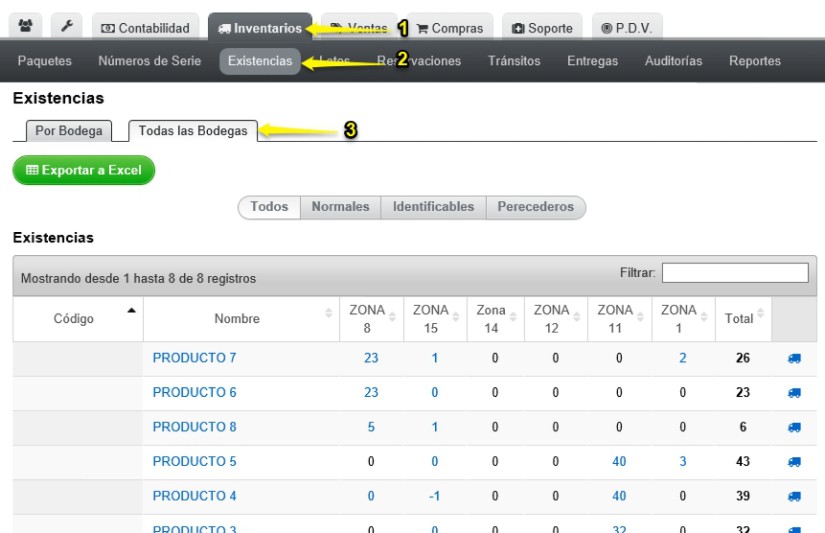This screenshot has width=825, height=533.
Task: Go to Reportes submenu
Action: coord(754,61)
